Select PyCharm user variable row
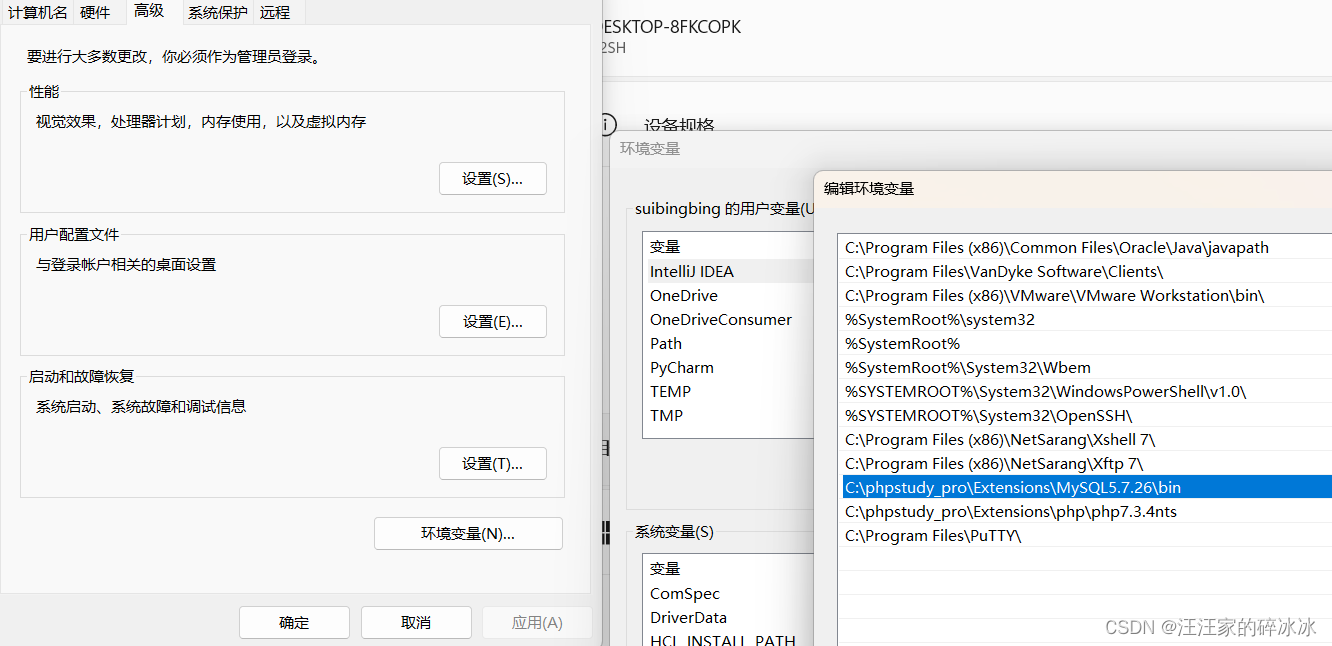 (x=729, y=367)
